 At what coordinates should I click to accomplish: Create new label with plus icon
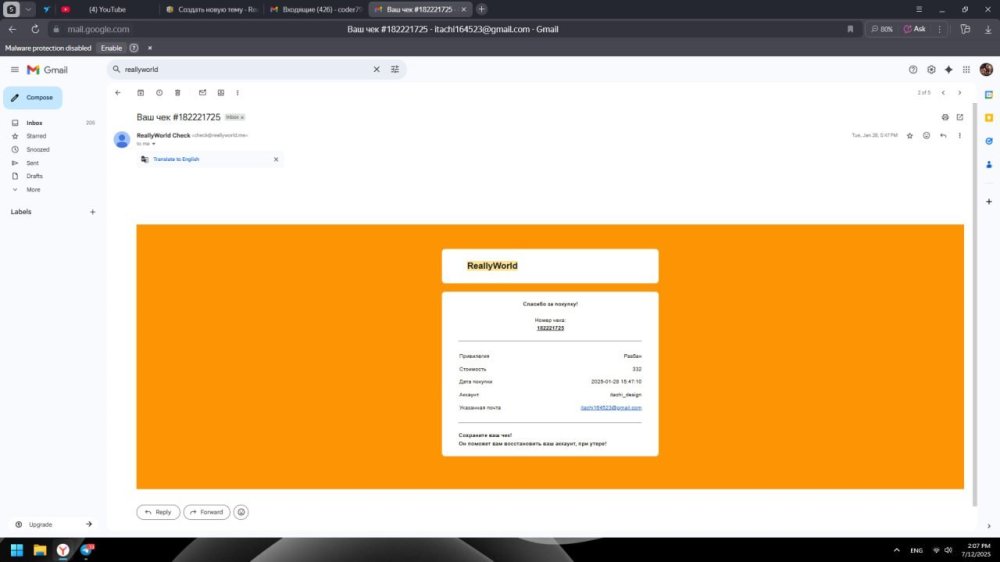[92, 212]
